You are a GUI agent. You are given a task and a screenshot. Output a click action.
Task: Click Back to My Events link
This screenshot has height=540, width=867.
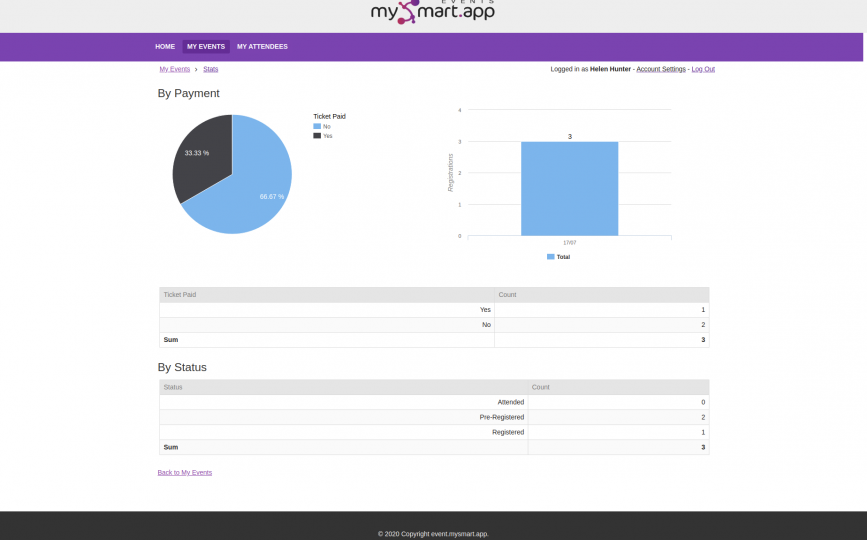(185, 473)
